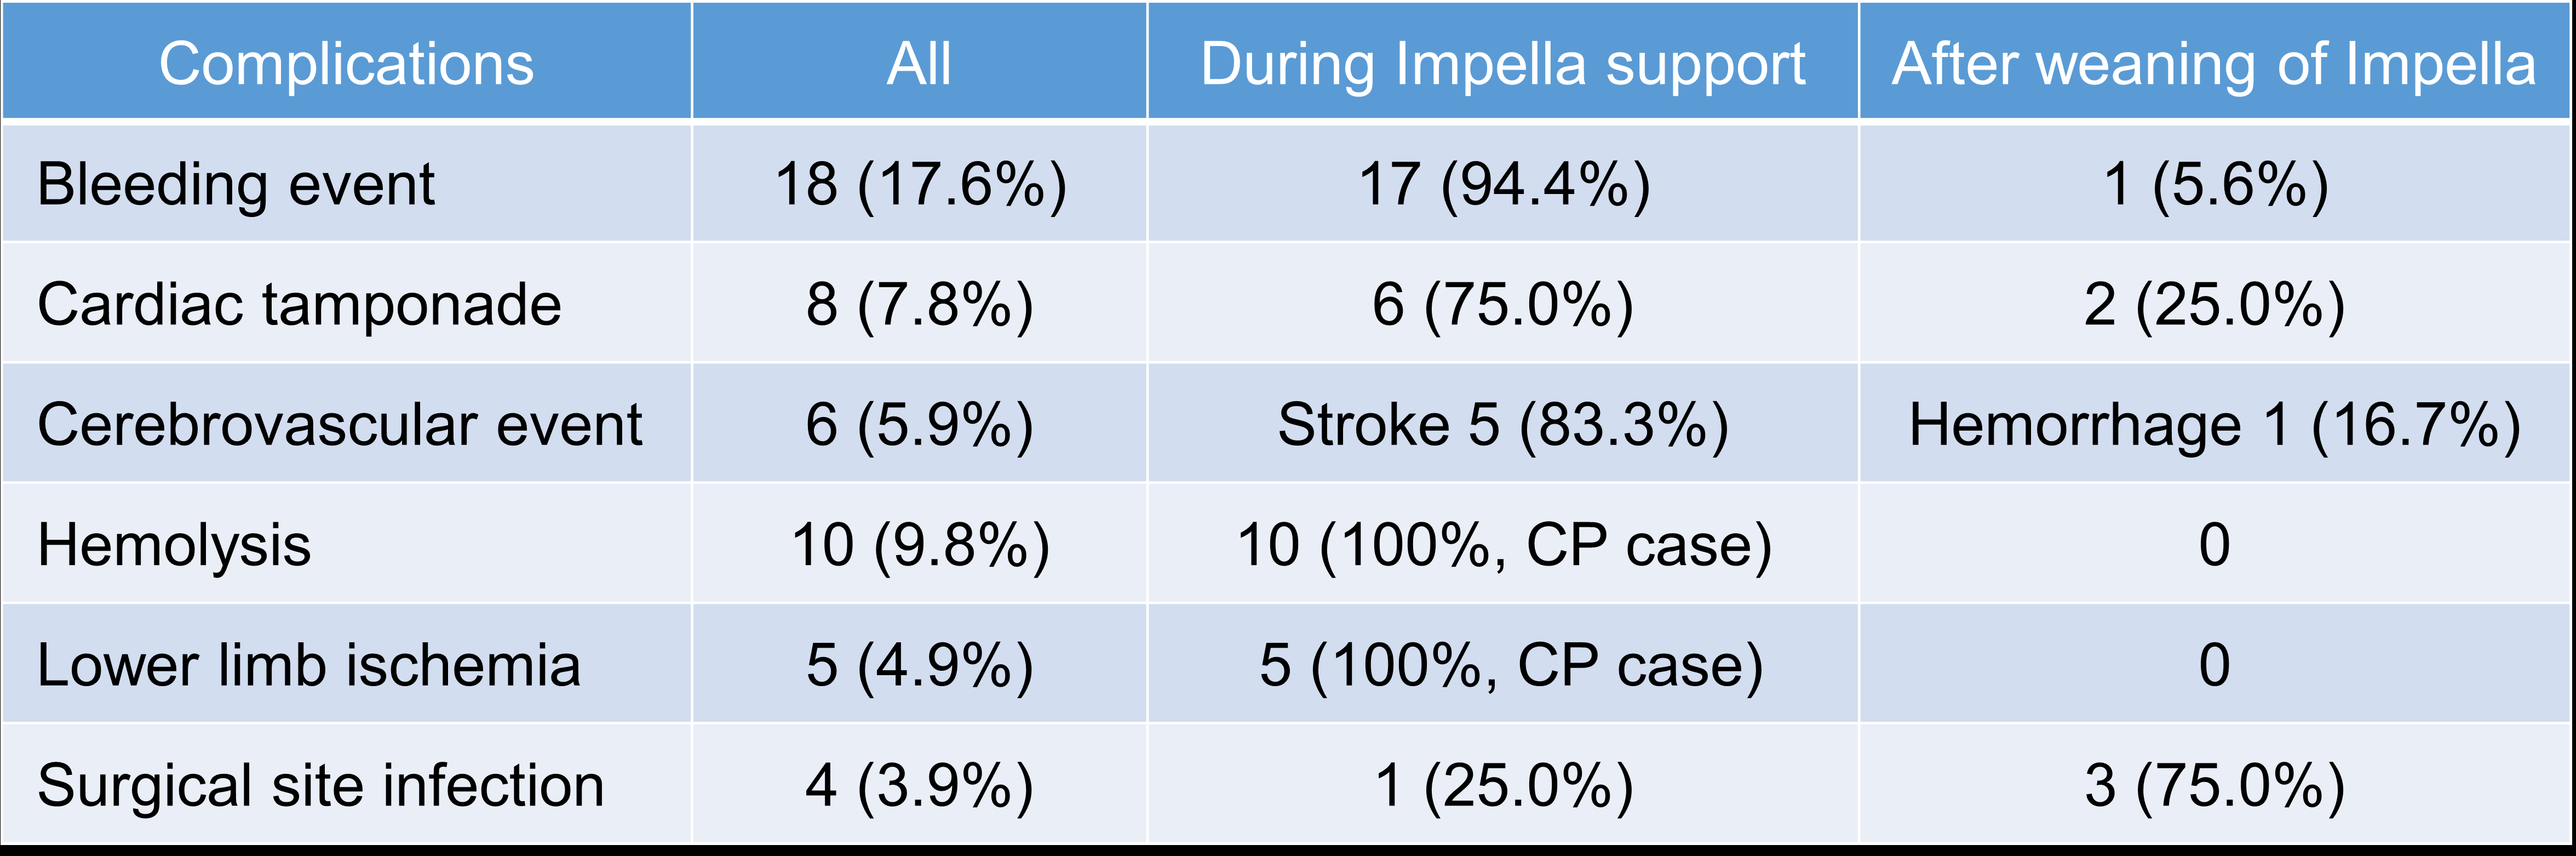This screenshot has width=2576, height=856.
Task: Click the 3 (75.0%) cell
Action: 2214,785
